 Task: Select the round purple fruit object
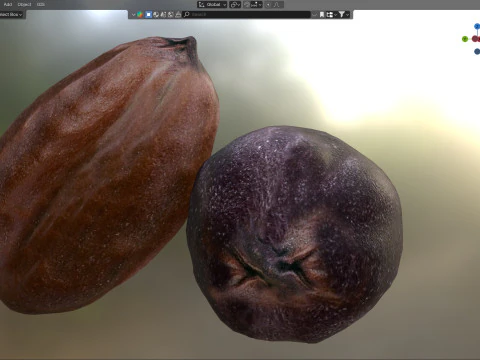tap(295, 233)
